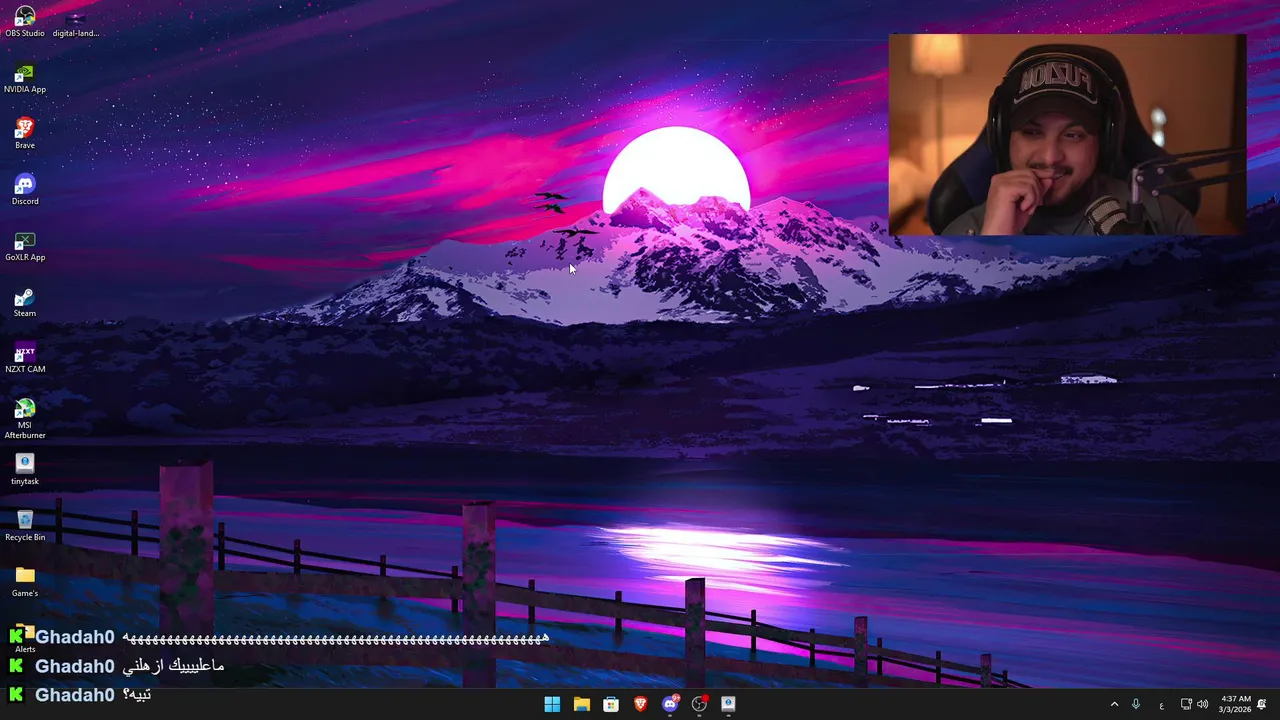Viewport: 1280px width, 720px height.
Task: Open Brave from the taskbar
Action: (640, 704)
